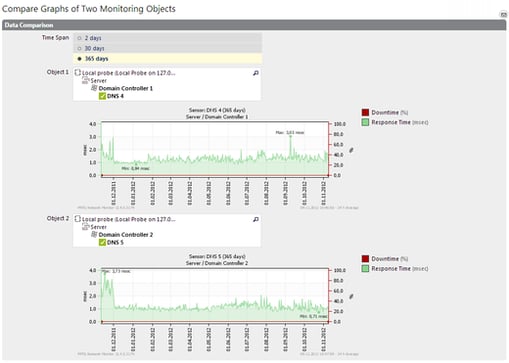Select Local probe node in Object 1
The image size is (509, 363).
pyautogui.click(x=129, y=73)
